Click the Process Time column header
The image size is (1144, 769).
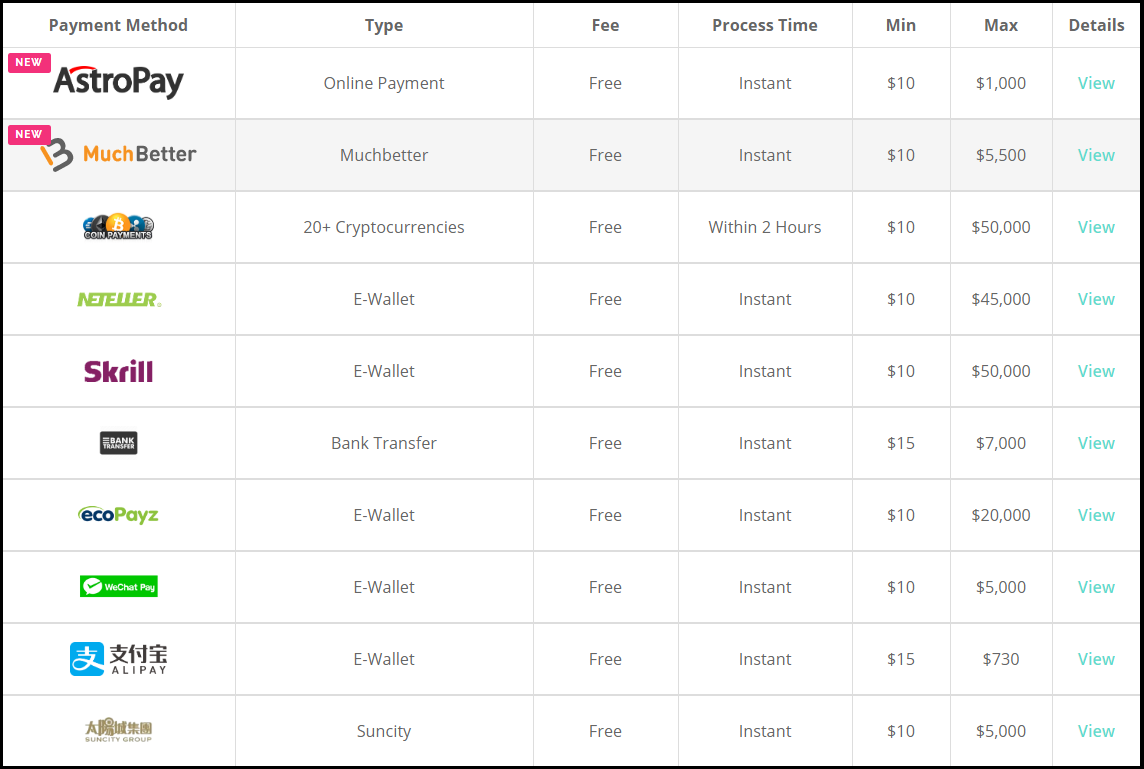point(765,26)
